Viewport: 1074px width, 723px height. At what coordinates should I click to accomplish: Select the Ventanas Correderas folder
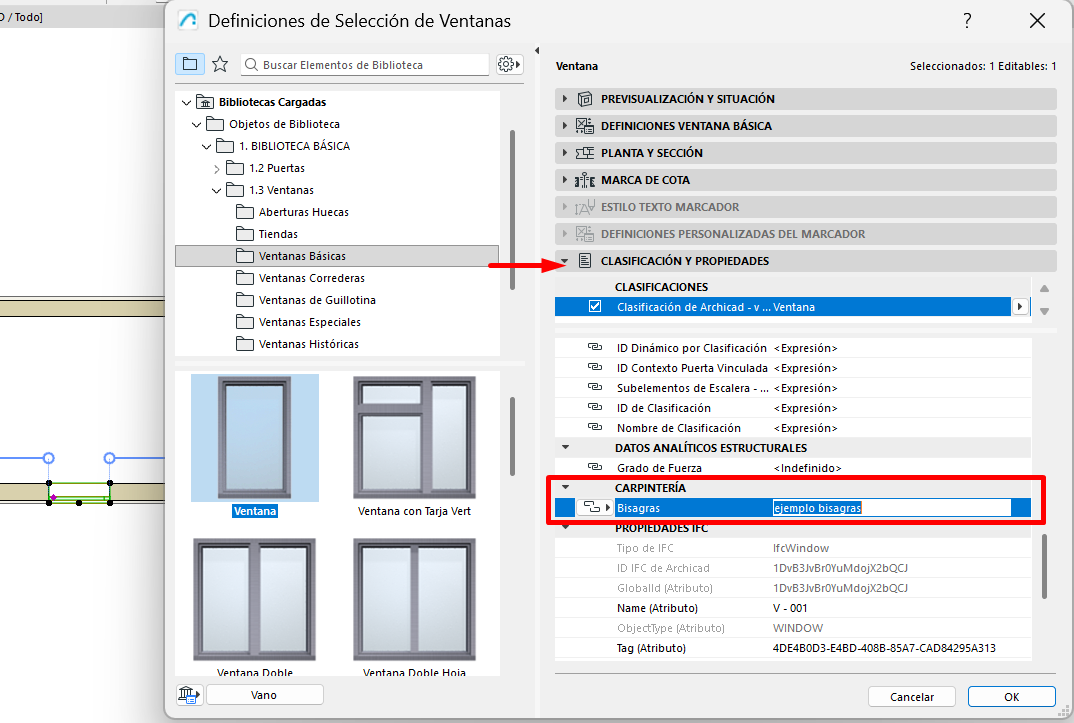[x=311, y=278]
